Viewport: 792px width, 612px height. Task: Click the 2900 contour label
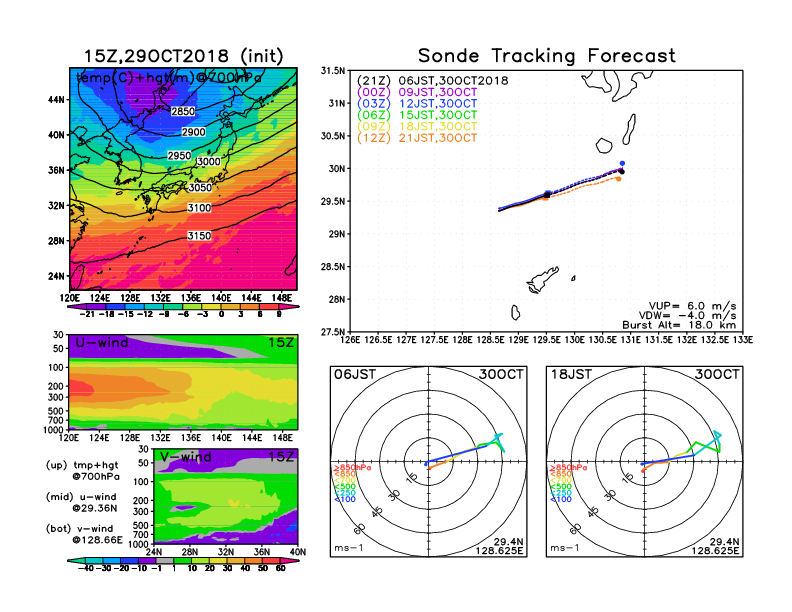(x=193, y=132)
